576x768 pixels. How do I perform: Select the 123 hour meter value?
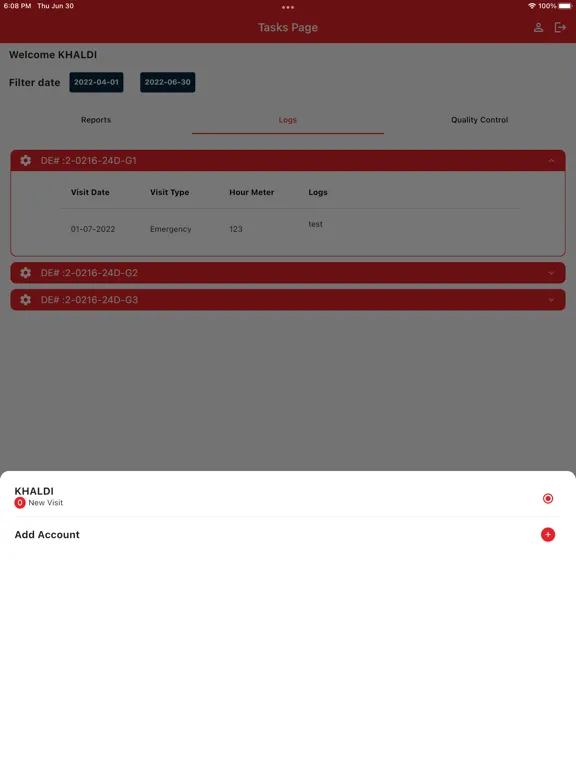tap(236, 229)
